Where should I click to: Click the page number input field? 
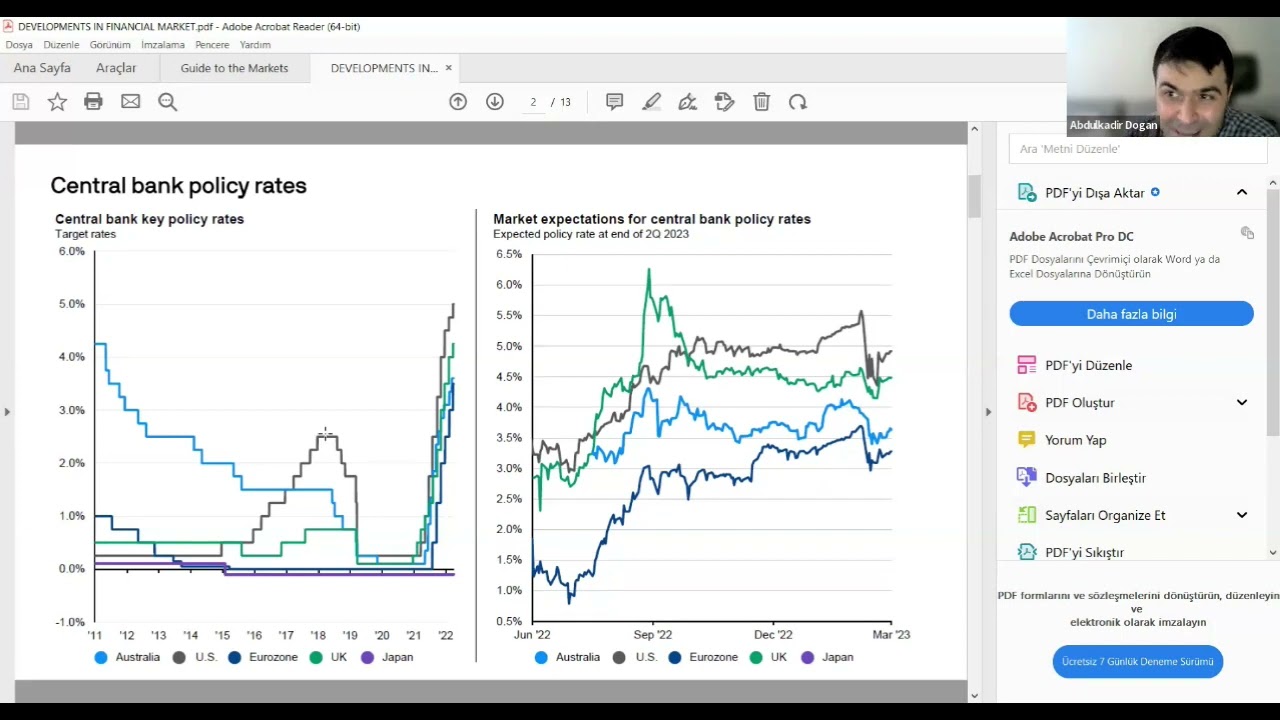[533, 102]
